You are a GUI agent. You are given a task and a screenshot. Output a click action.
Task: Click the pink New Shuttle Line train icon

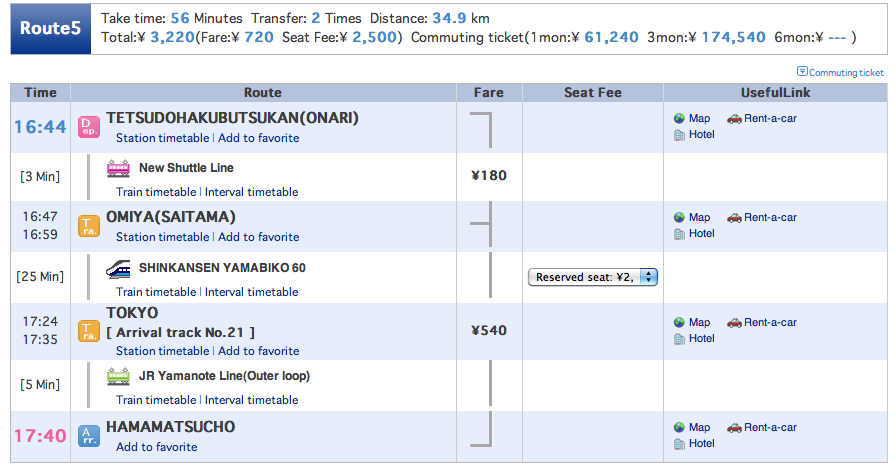pyautogui.click(x=118, y=168)
